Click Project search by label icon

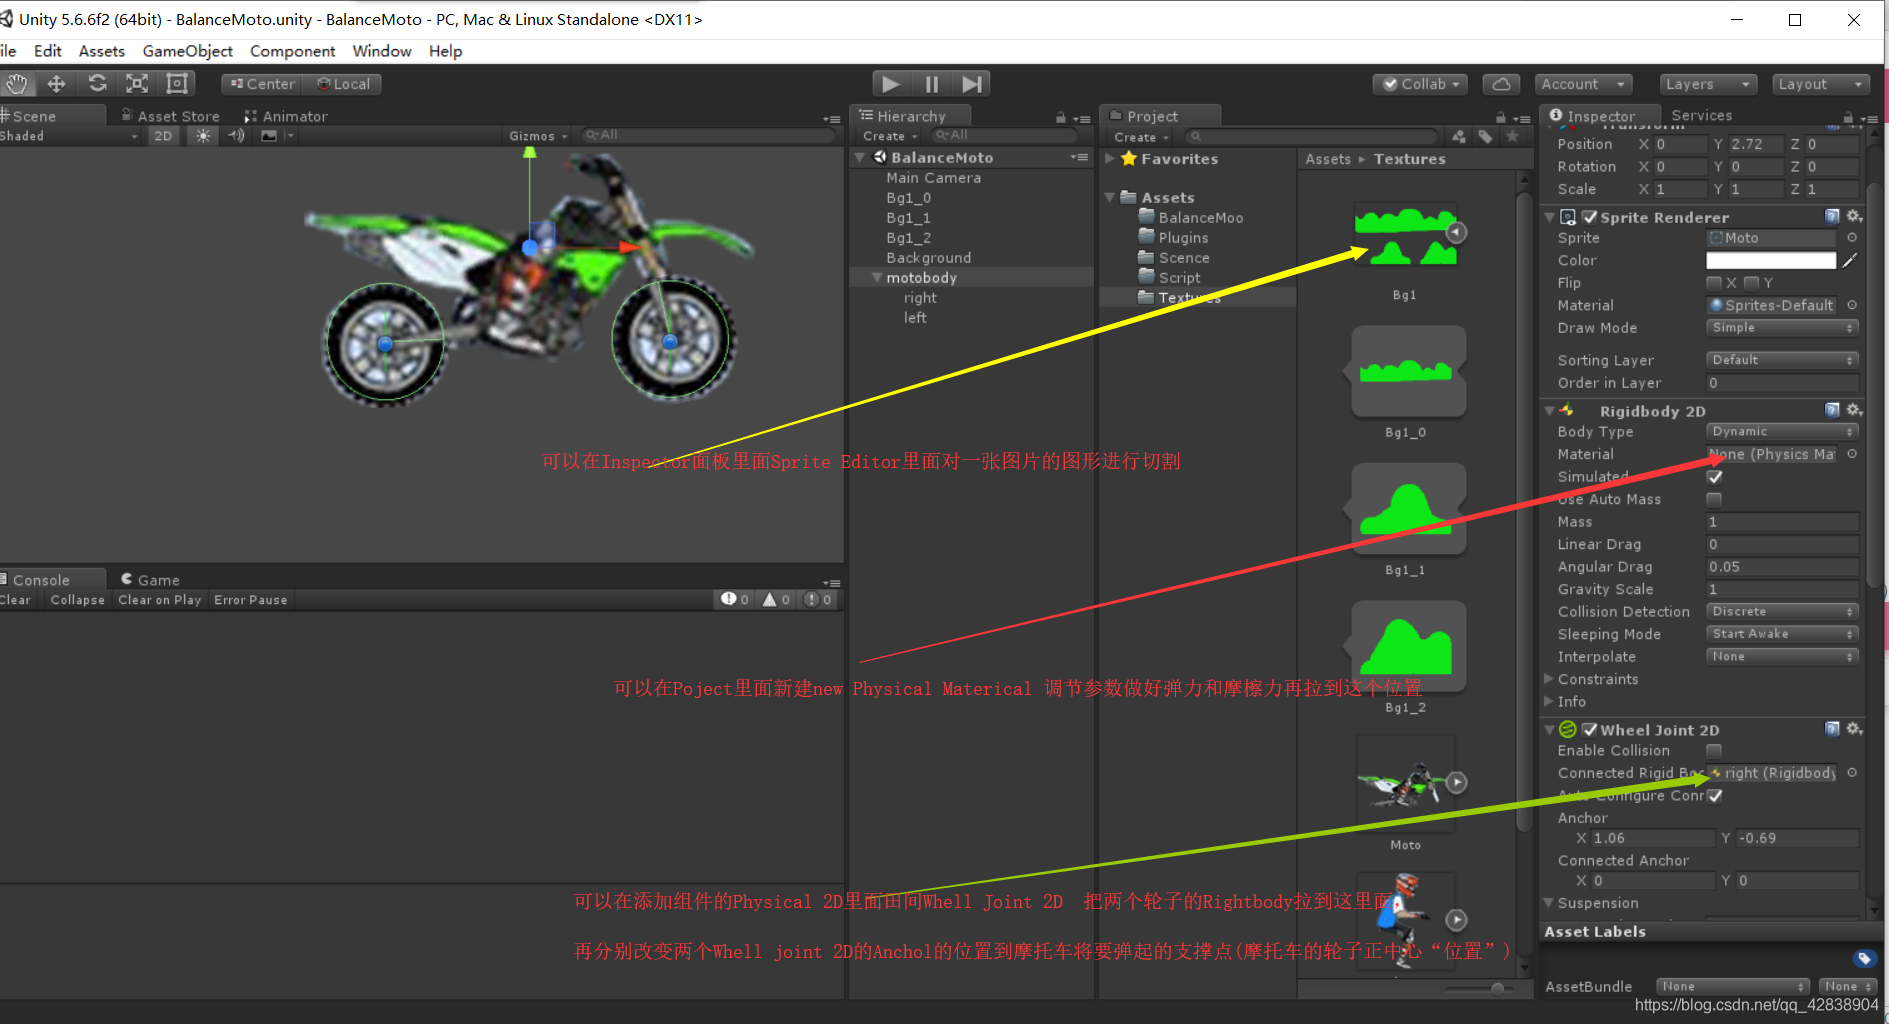pos(1486,137)
